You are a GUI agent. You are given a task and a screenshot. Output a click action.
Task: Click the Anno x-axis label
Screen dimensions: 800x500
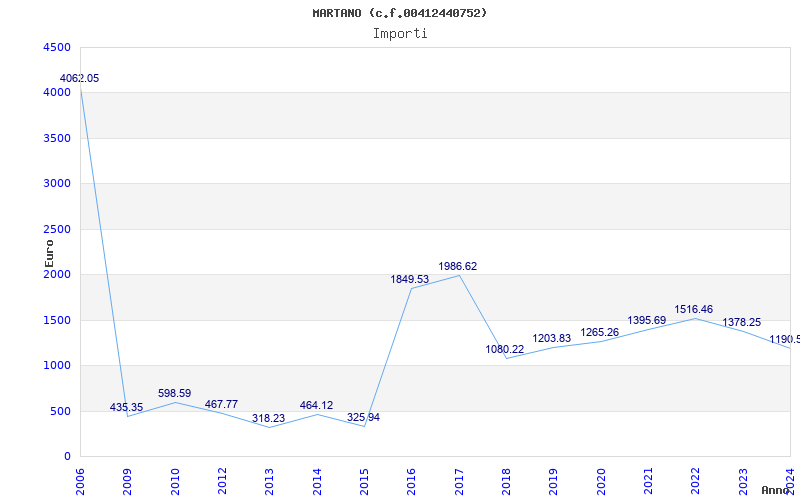[x=774, y=490]
